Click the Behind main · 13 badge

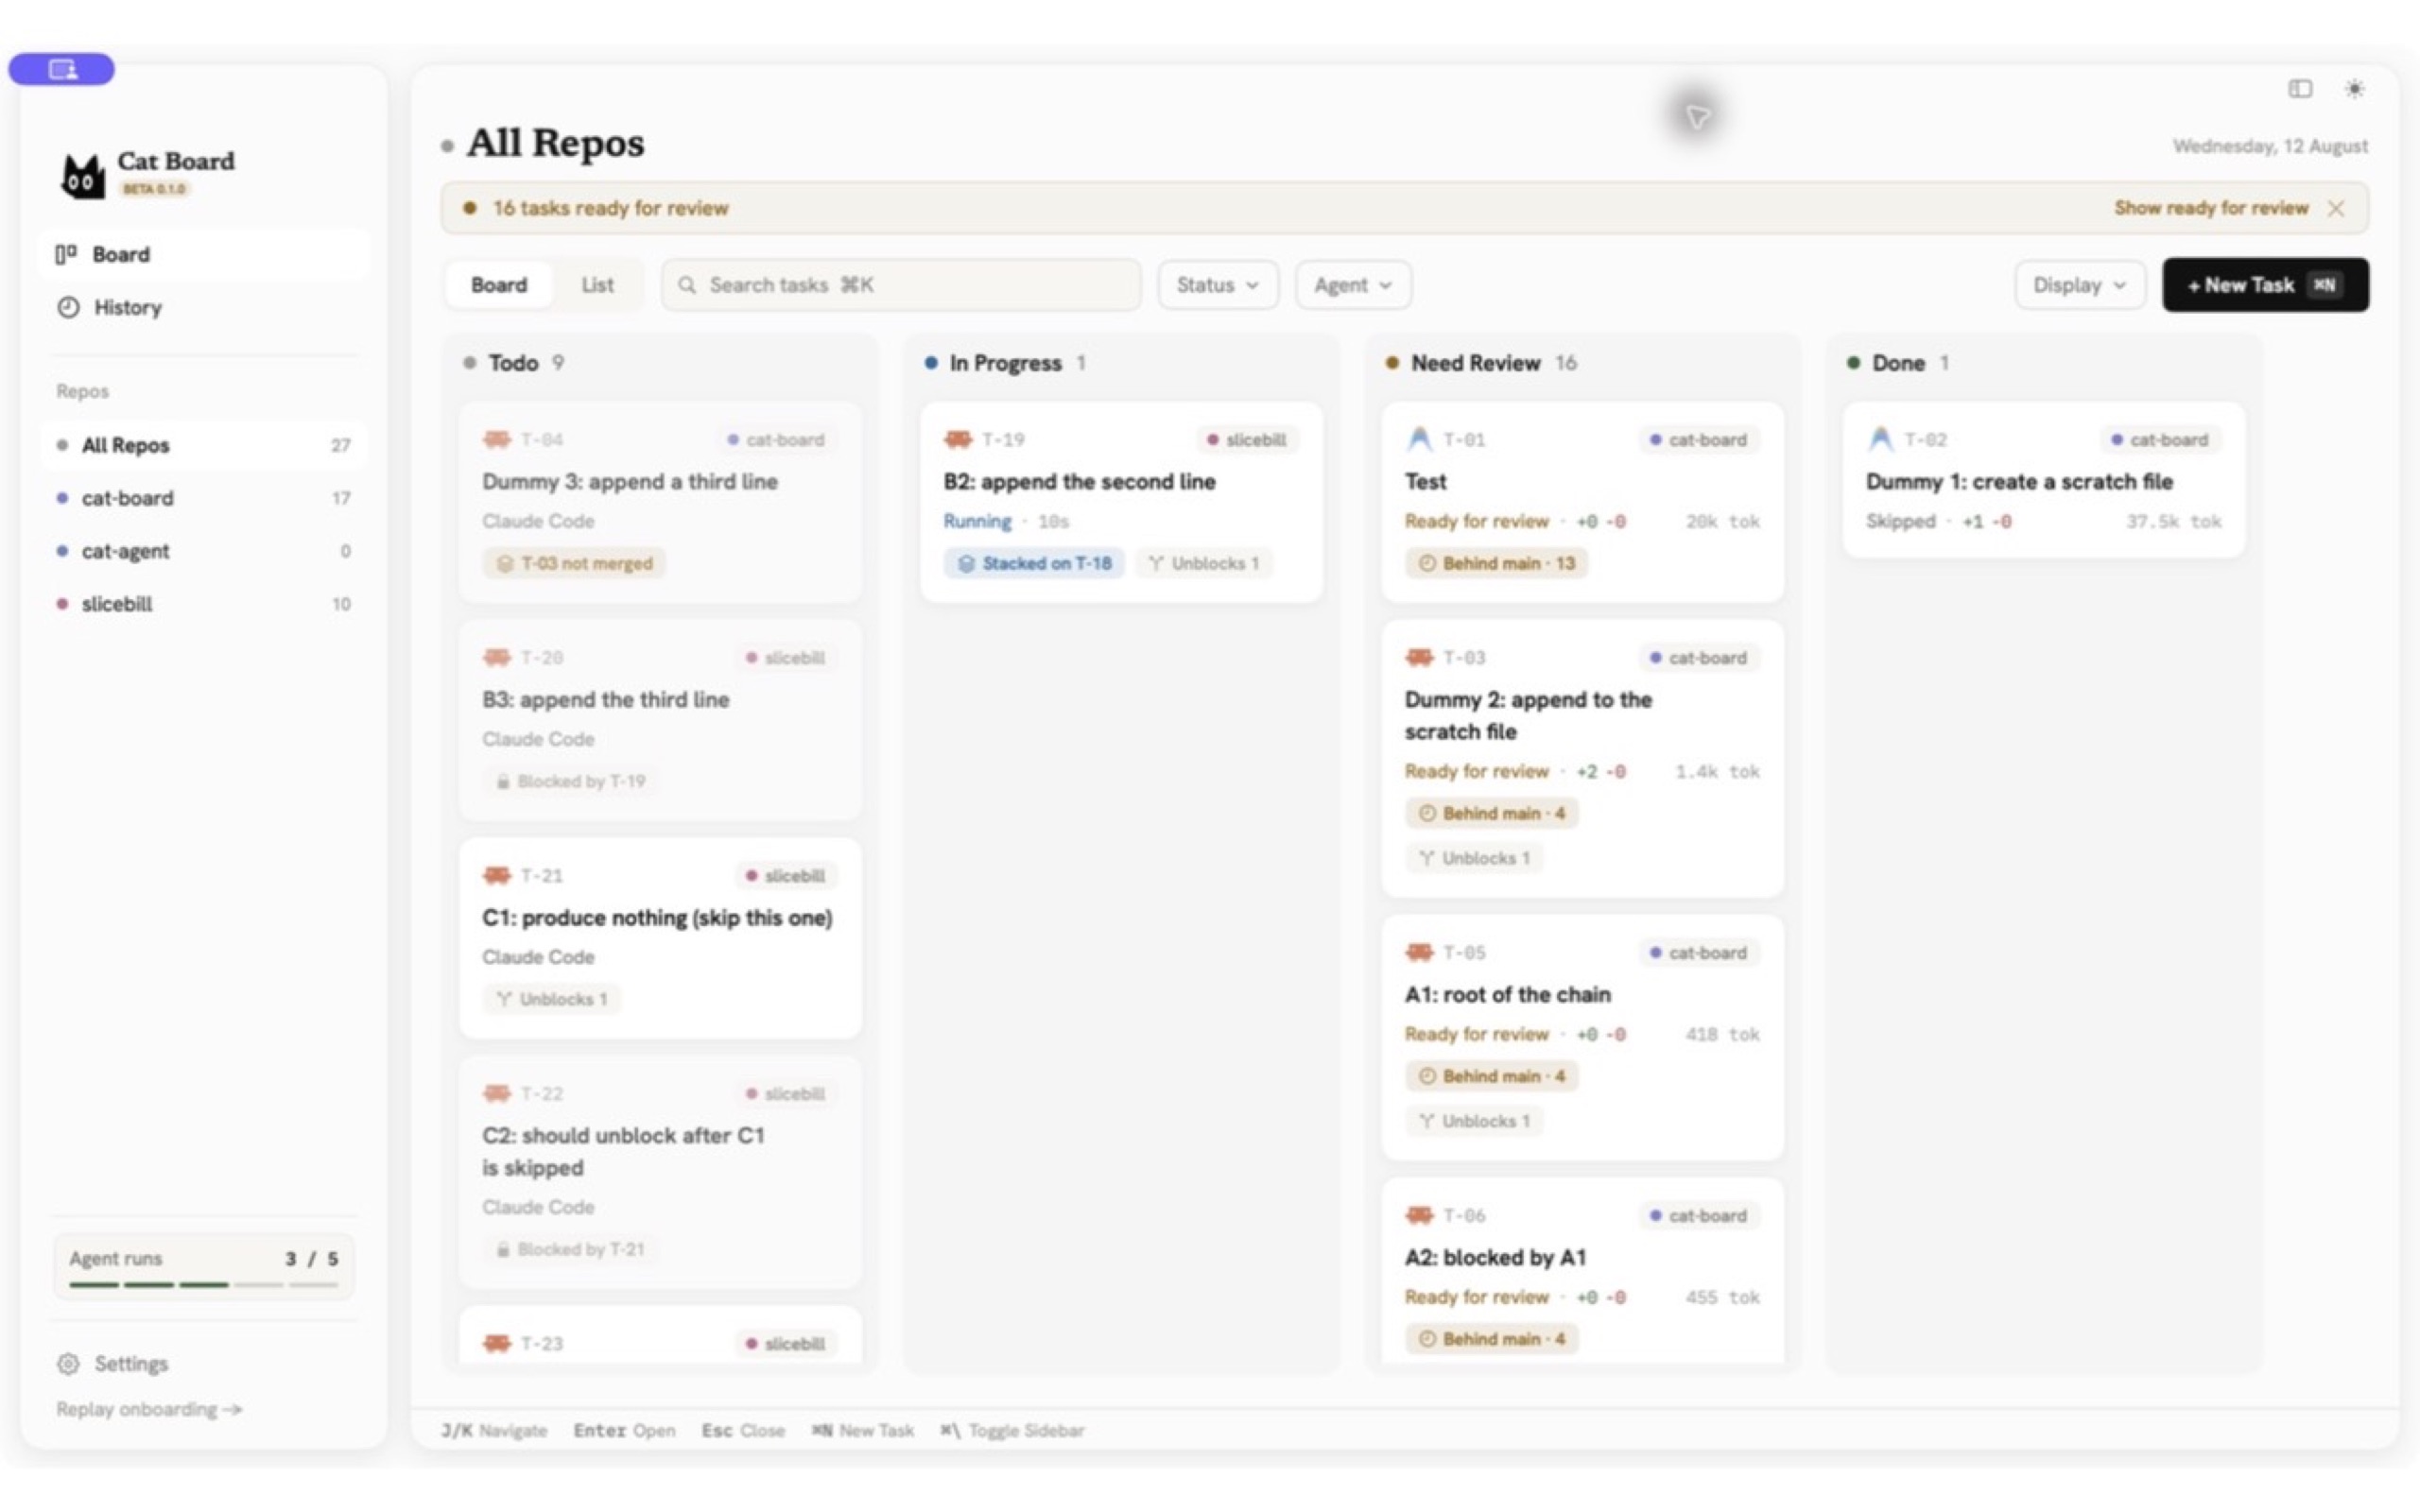[1497, 563]
